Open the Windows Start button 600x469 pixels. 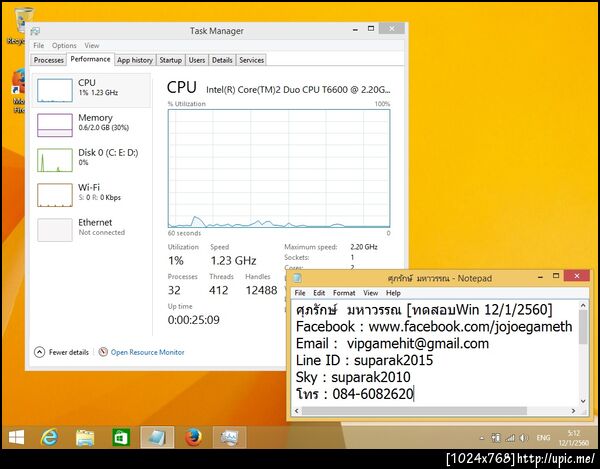[x=16, y=437]
